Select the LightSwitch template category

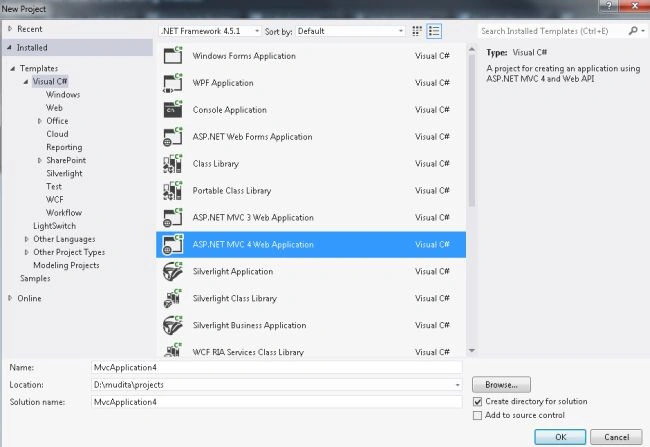54,226
